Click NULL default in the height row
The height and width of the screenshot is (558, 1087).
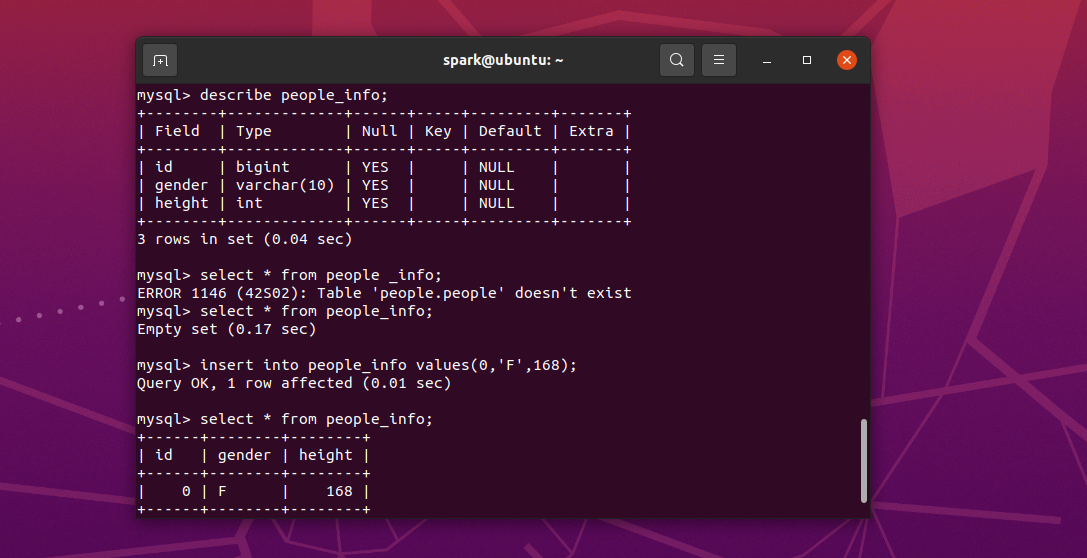point(496,203)
